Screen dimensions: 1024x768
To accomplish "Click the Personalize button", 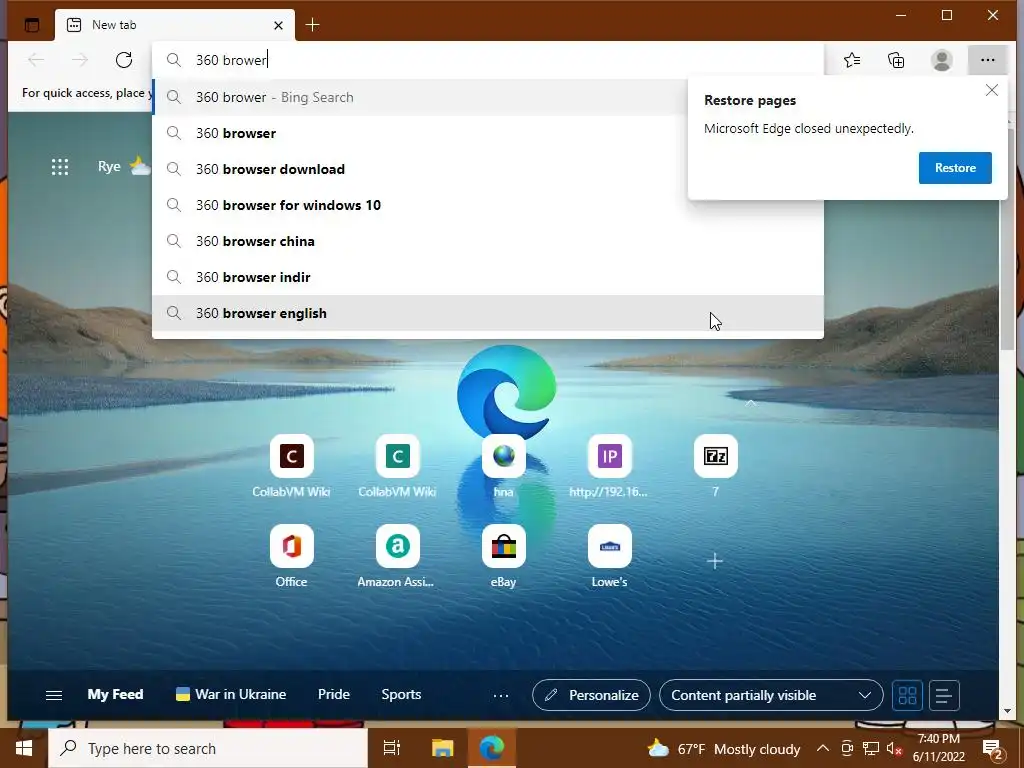I will (591, 696).
